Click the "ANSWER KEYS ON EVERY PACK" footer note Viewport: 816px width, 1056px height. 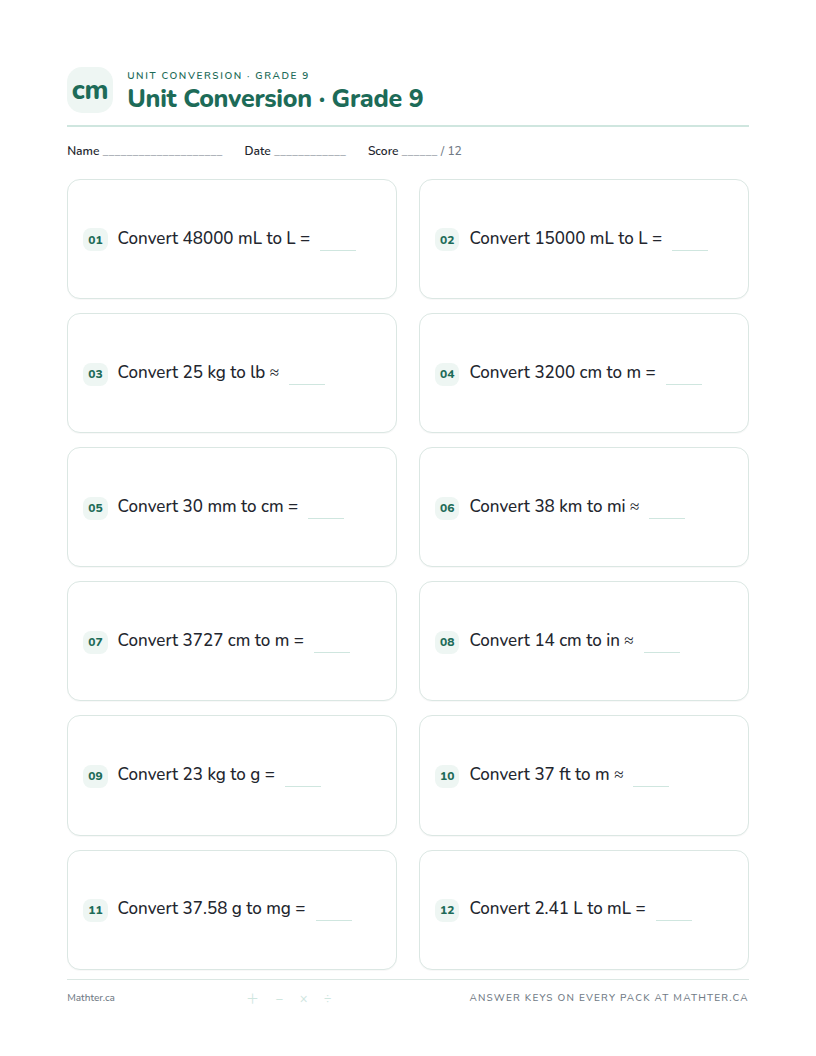click(609, 998)
